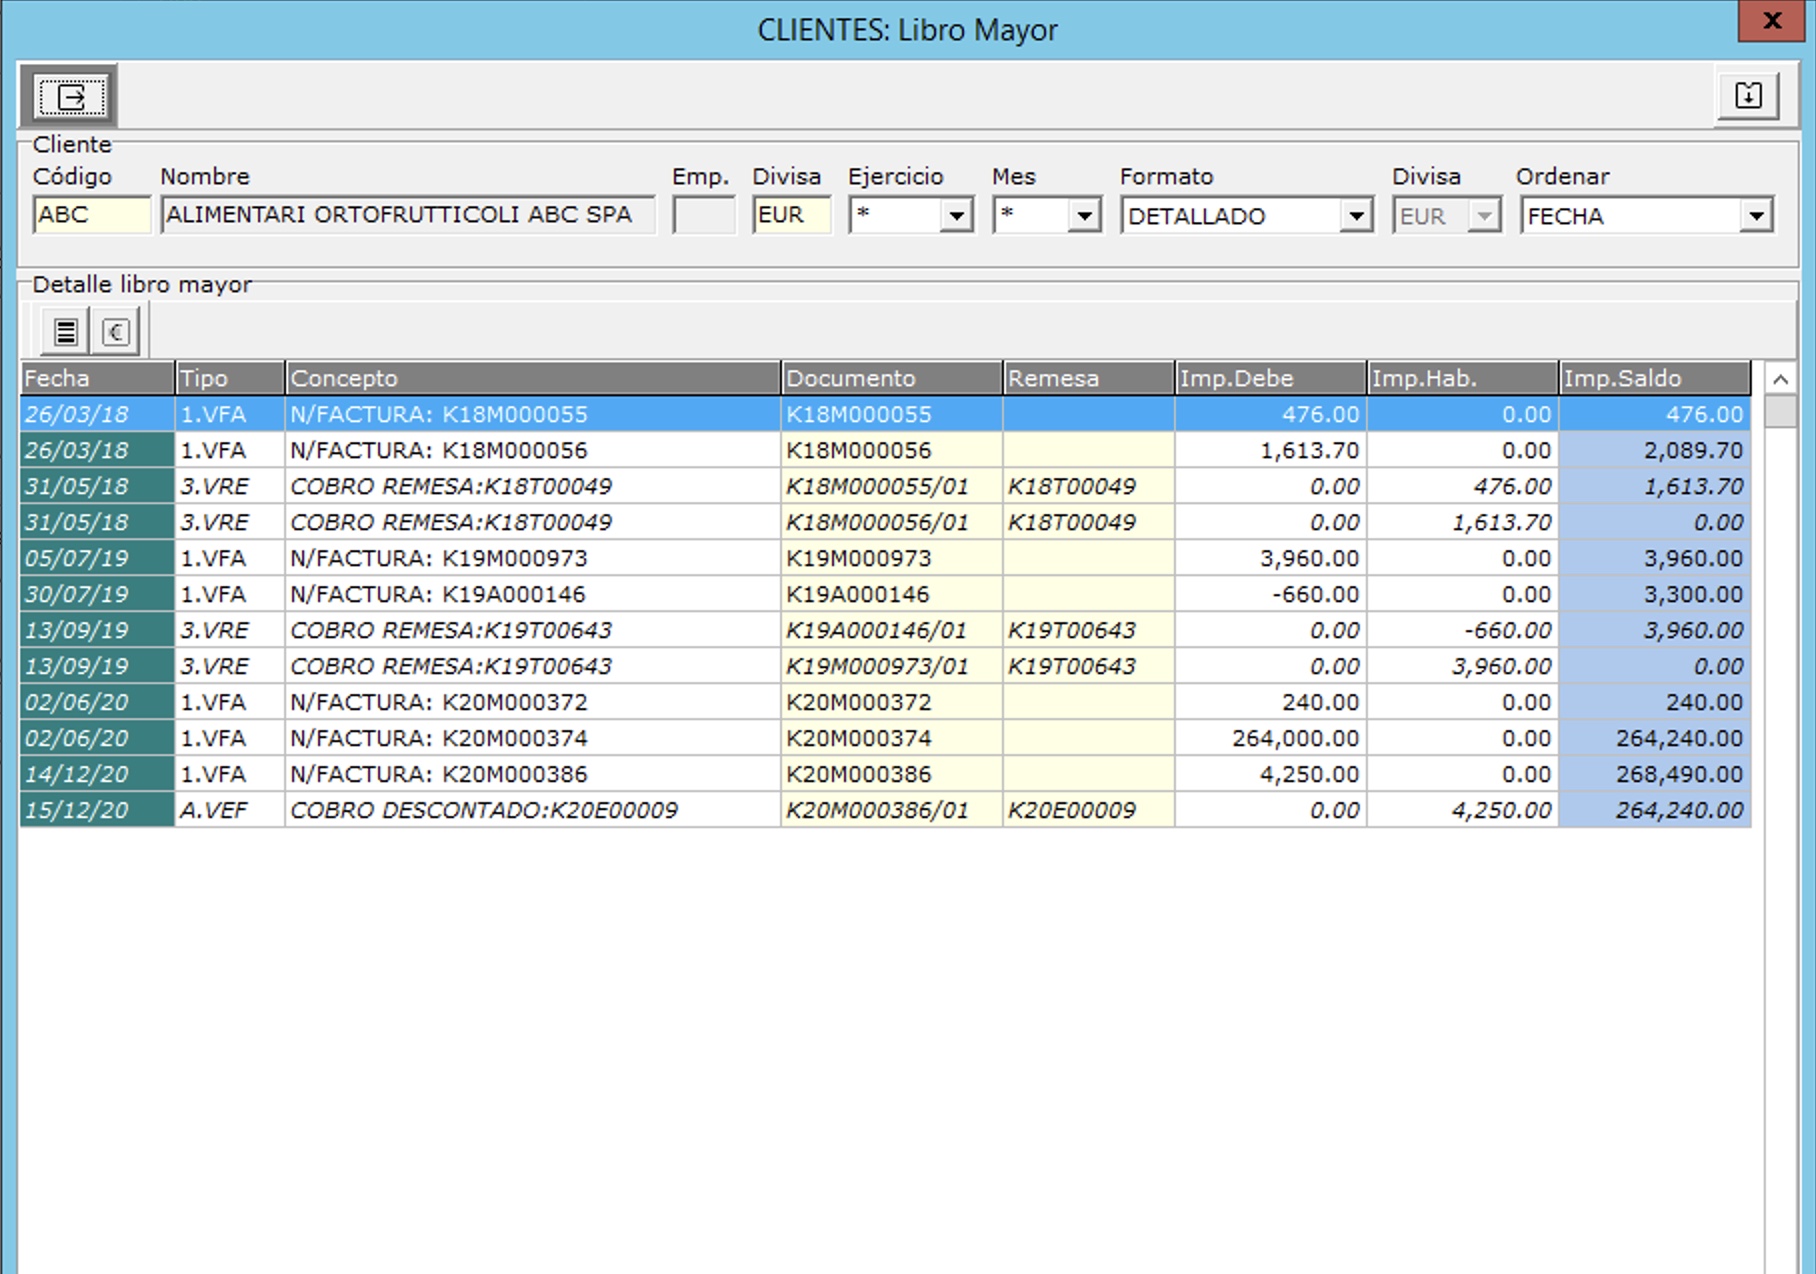Click the euro currency icon in detail toolbar
This screenshot has width=1816, height=1274.
coord(115,332)
